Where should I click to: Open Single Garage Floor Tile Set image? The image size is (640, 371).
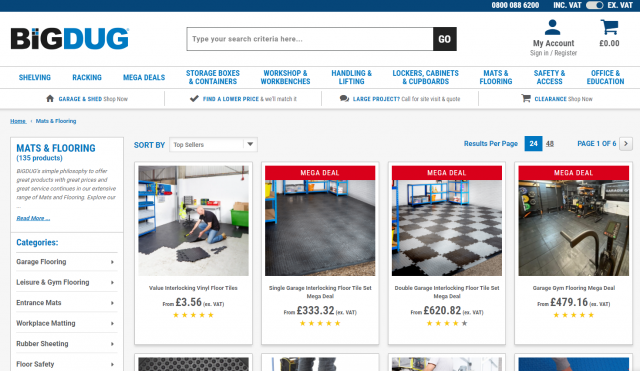click(x=320, y=220)
